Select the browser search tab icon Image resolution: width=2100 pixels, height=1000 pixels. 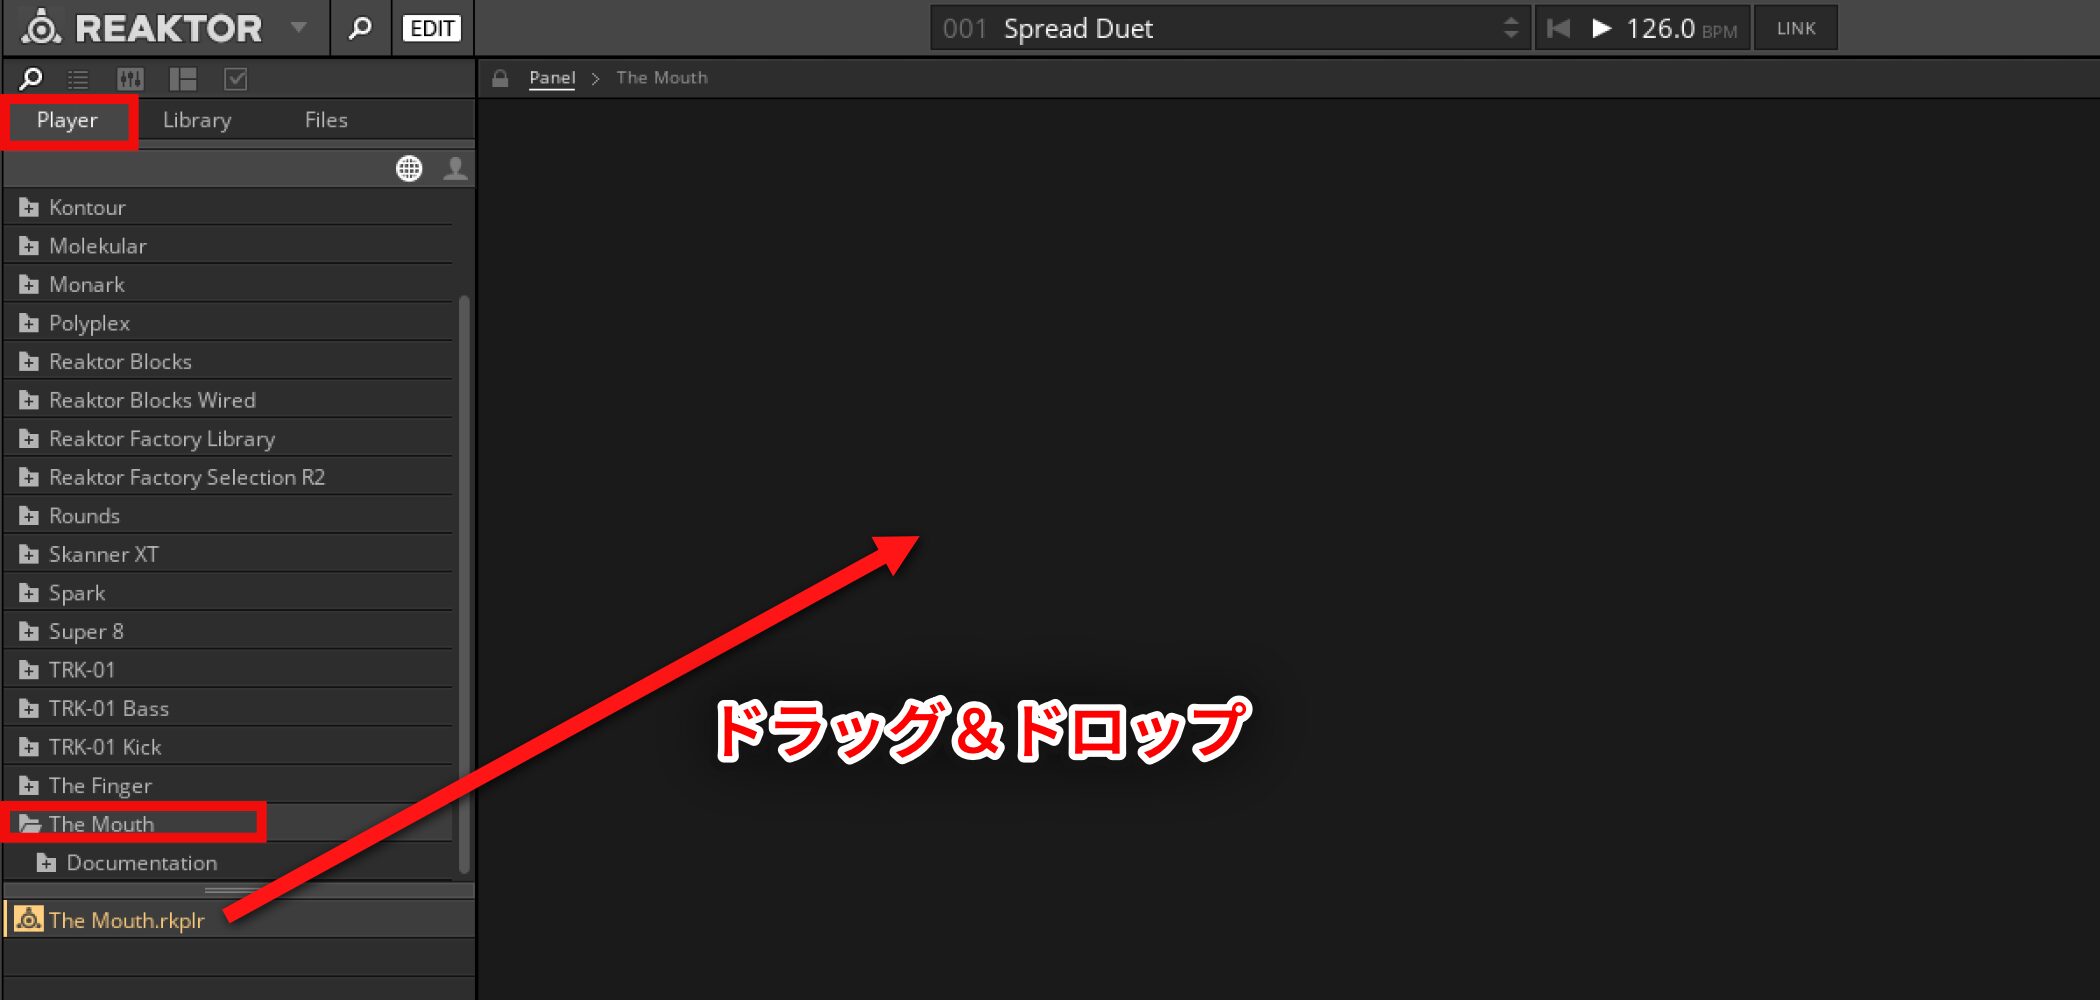point(31,79)
